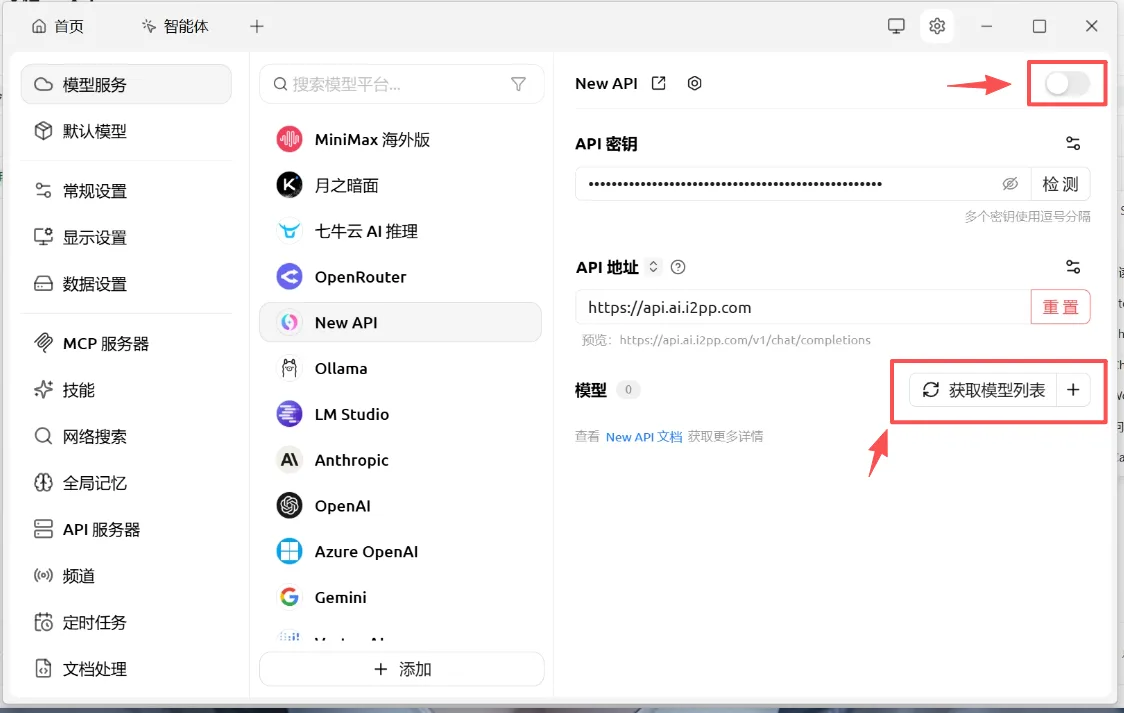
Task: Select Azure OpenAI provider
Action: (400, 552)
